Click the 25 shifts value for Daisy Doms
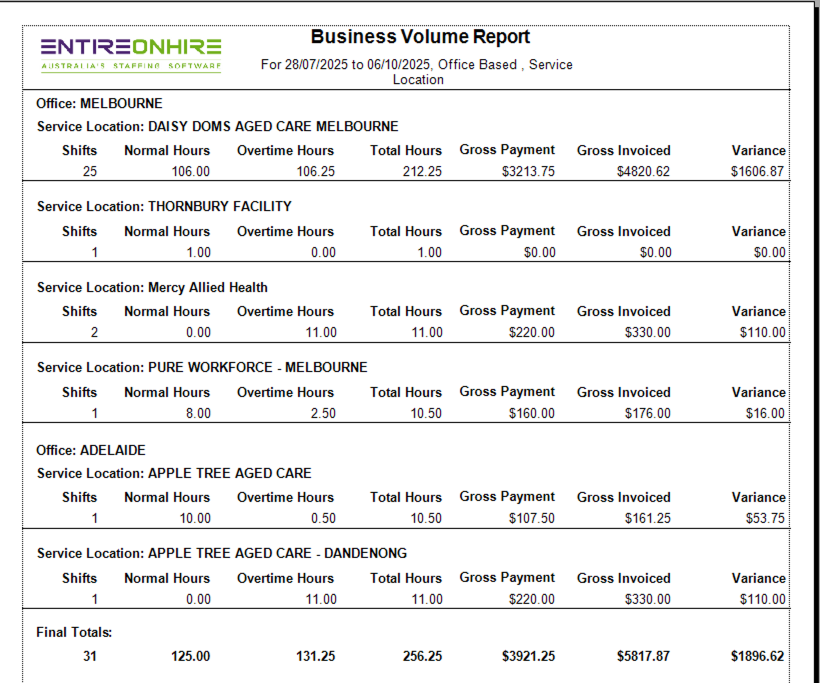820x683 pixels. point(90,171)
